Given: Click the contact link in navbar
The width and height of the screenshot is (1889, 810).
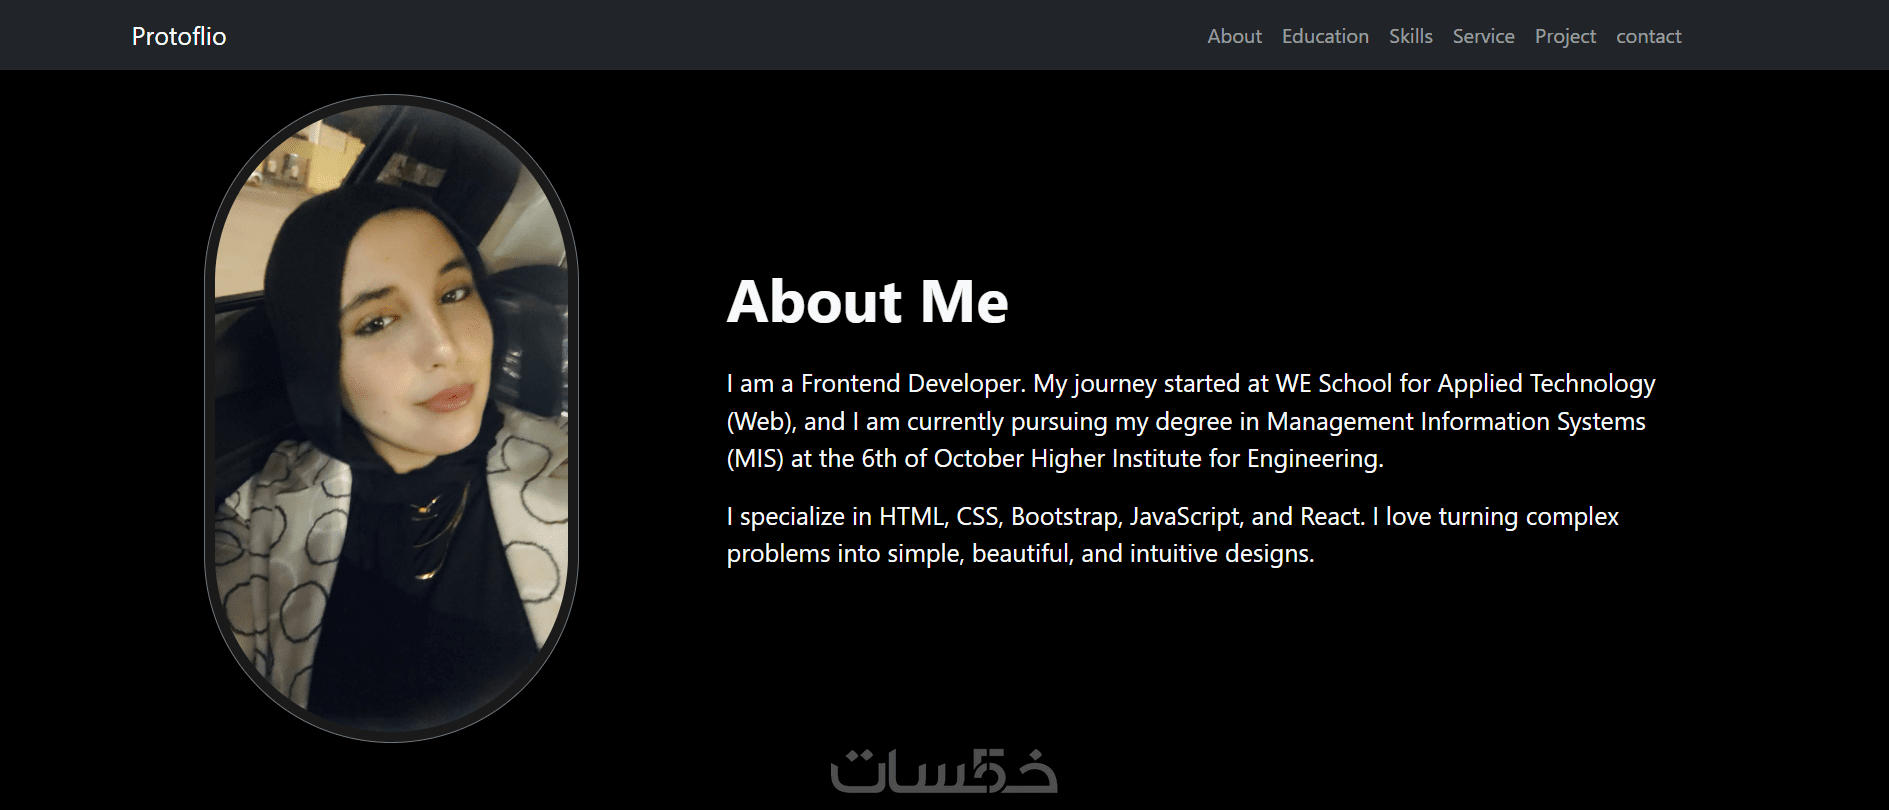Looking at the screenshot, I should point(1648,36).
